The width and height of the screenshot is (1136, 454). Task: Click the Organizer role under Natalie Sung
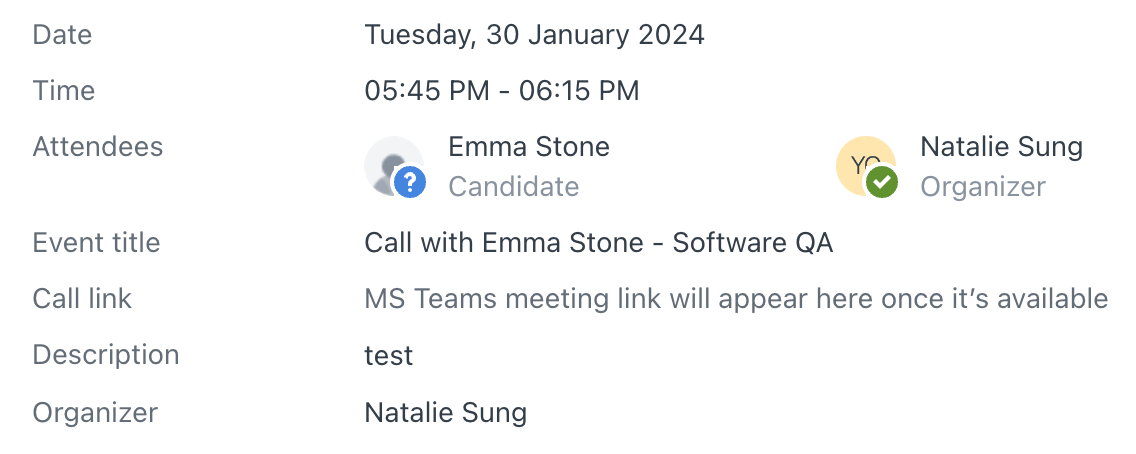pos(983,187)
